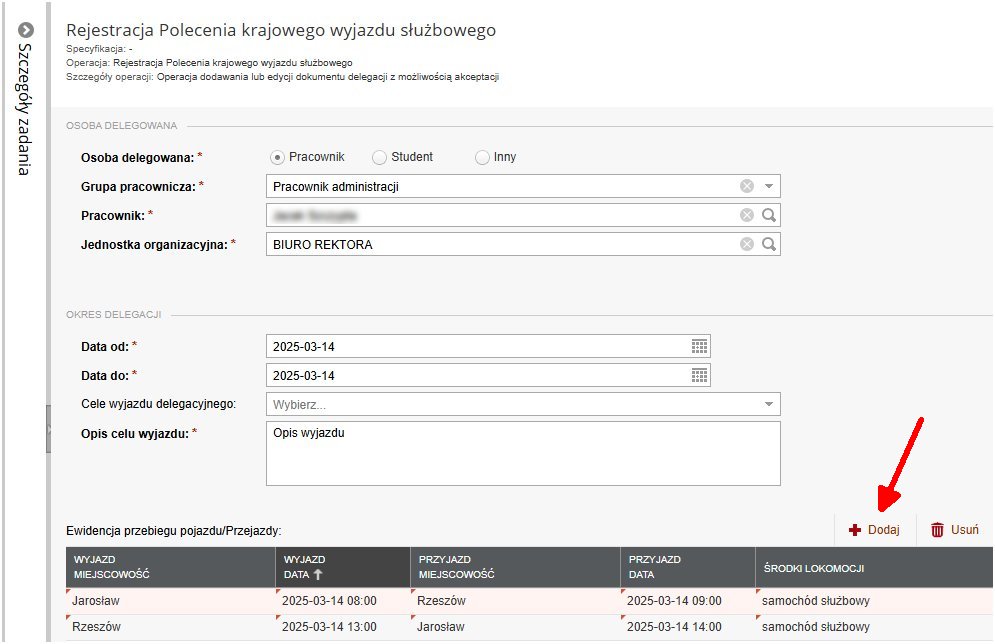
Task: Open calendar for Data od
Action: [699, 346]
